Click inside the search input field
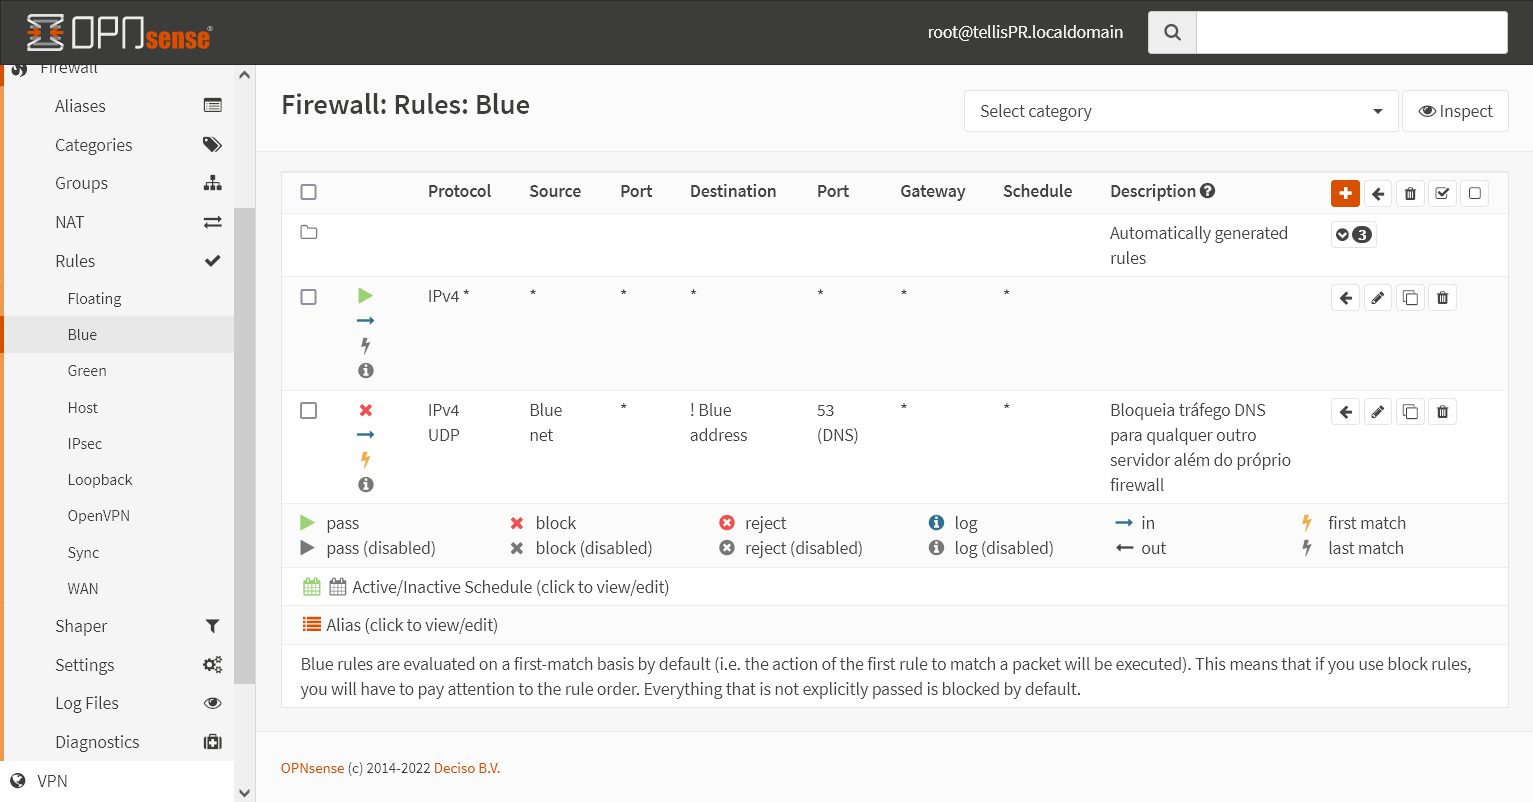Screen dimensions: 1533x802 point(1350,32)
